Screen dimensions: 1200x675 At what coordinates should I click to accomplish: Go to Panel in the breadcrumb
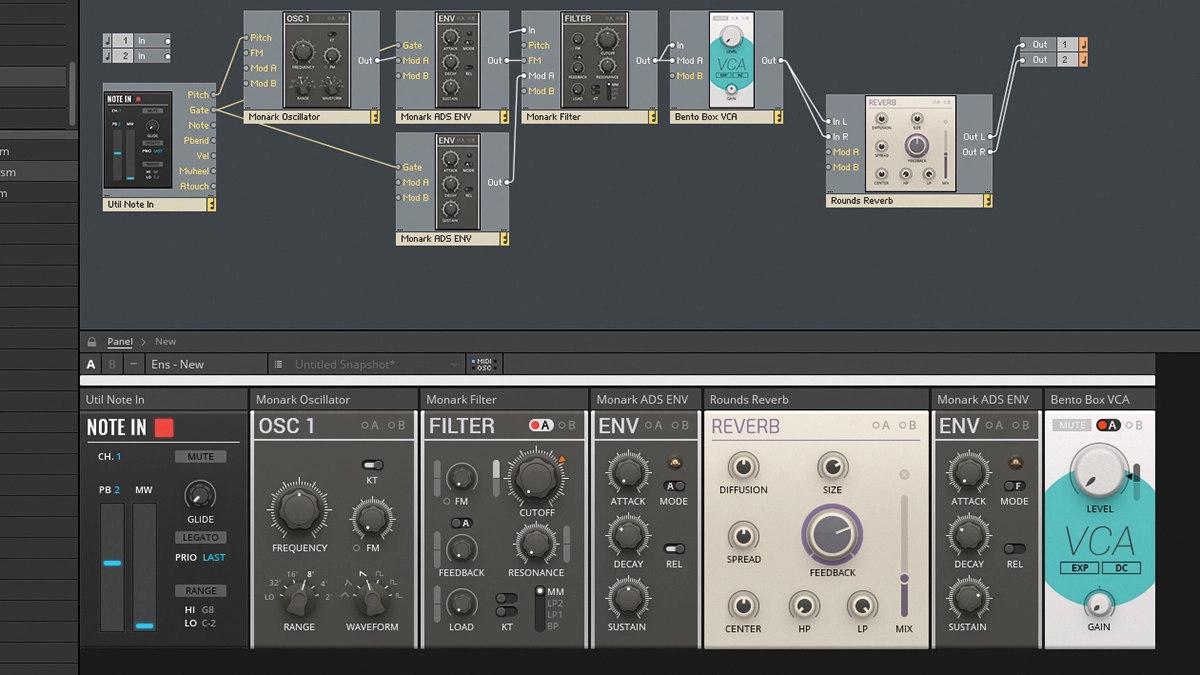coord(120,342)
